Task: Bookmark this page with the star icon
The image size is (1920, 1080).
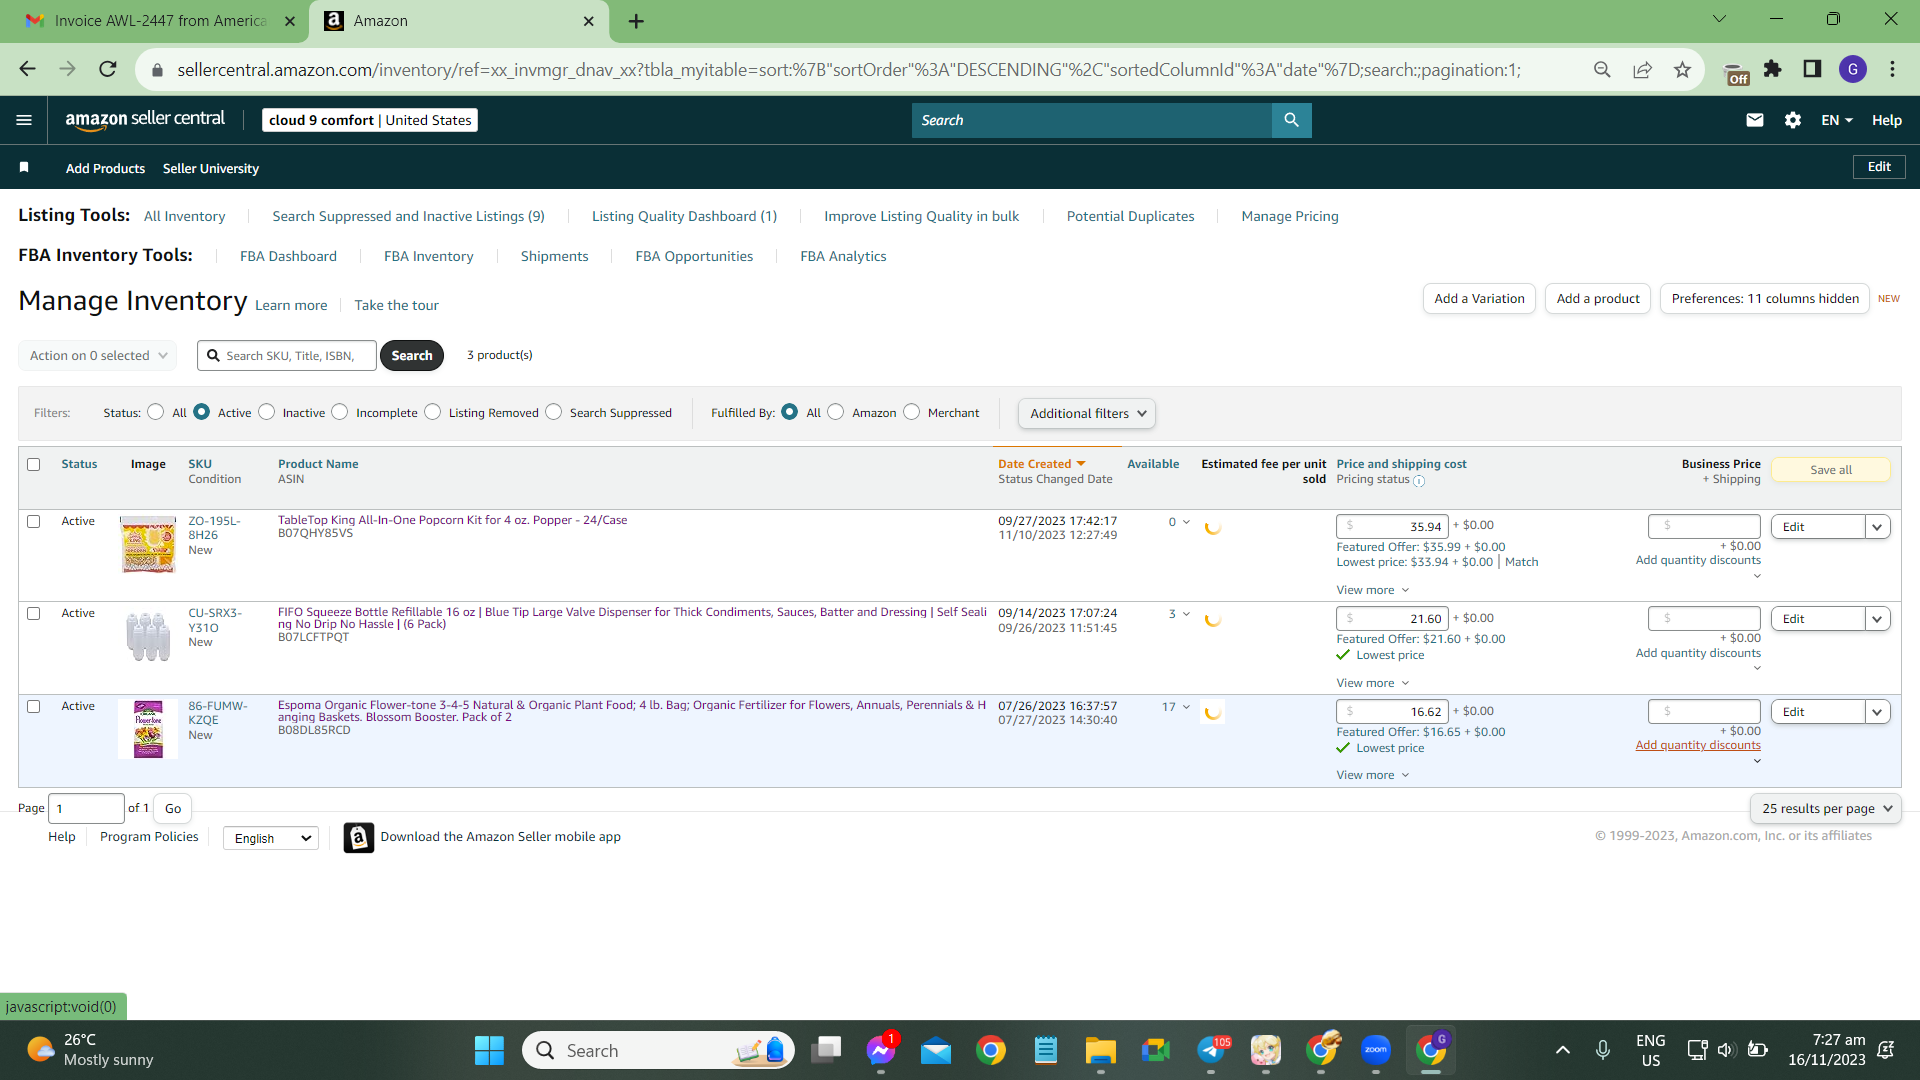Action: click(1682, 69)
